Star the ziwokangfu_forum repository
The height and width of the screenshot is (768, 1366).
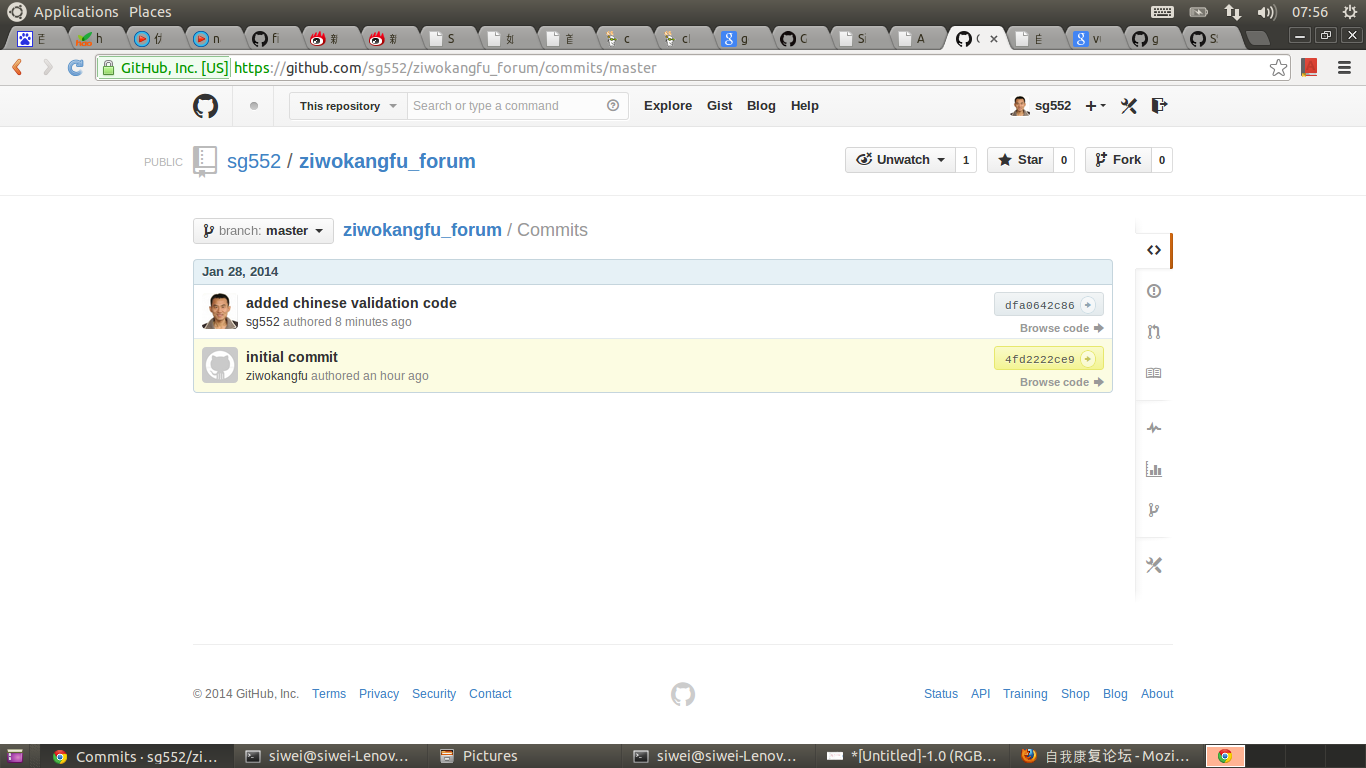coord(1022,159)
